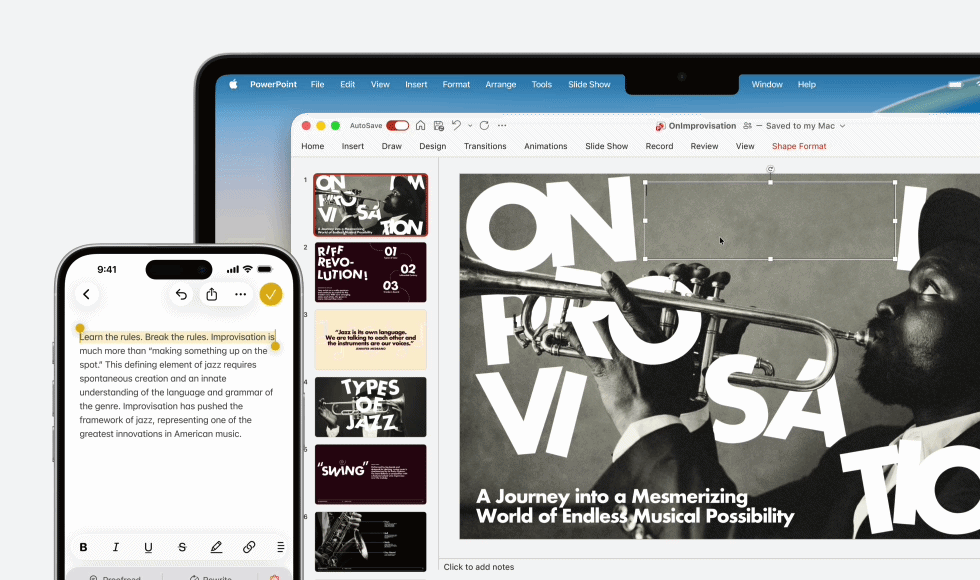
Task: Switch to the Transitions ribbon tab
Action: 485,146
